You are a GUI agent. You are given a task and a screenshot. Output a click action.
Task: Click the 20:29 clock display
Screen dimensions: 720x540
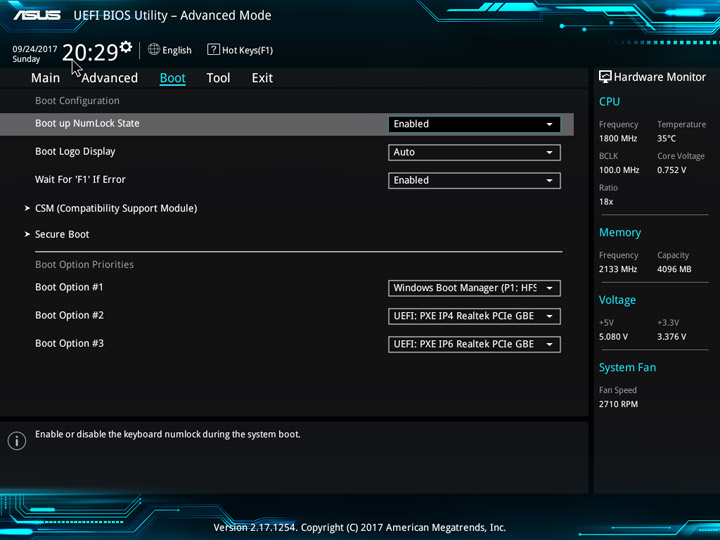coord(90,52)
